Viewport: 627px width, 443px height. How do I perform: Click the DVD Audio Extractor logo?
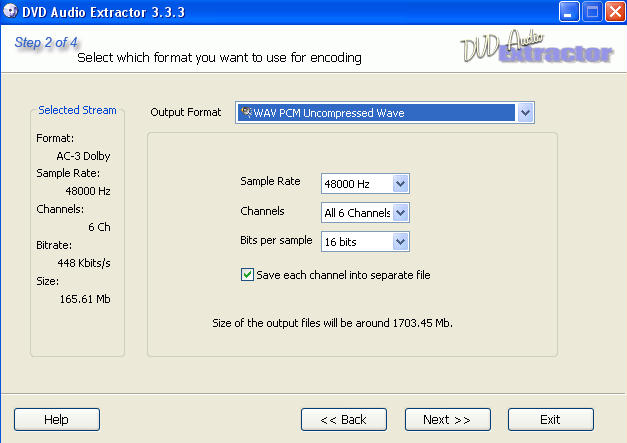(537, 47)
